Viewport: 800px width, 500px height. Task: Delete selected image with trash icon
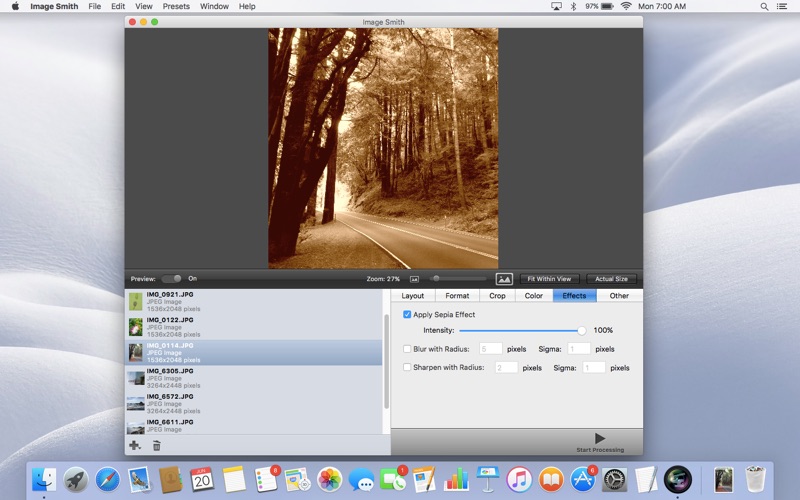coord(157,446)
